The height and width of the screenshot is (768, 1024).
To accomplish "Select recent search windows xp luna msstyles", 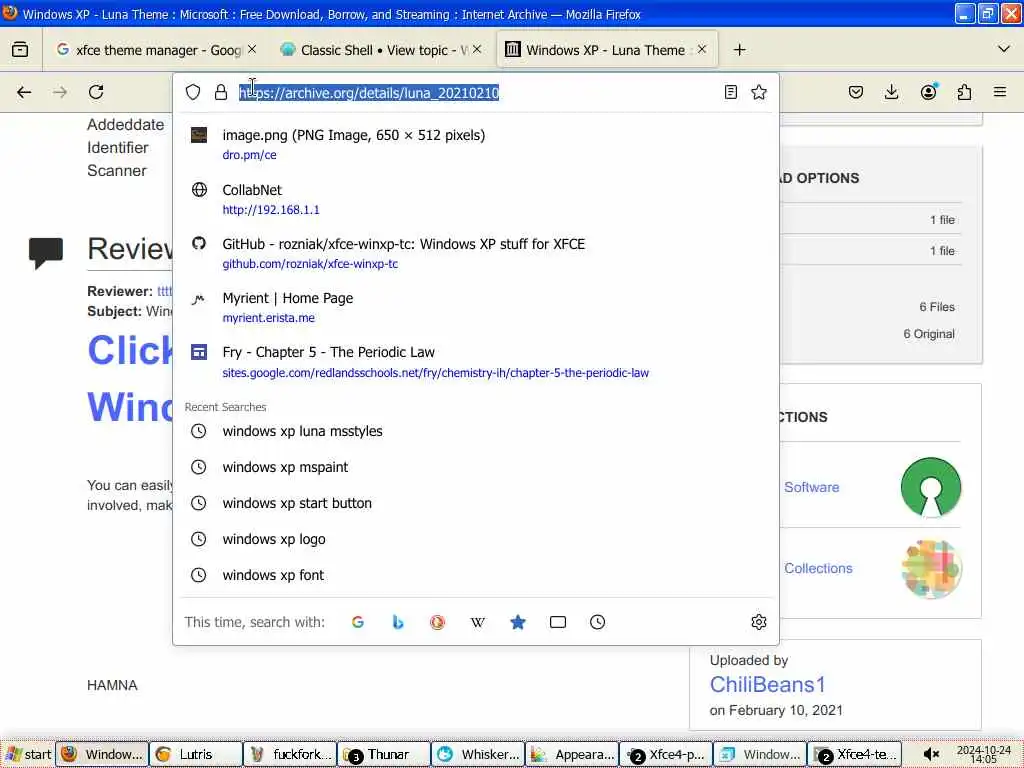I will click(476, 431).
